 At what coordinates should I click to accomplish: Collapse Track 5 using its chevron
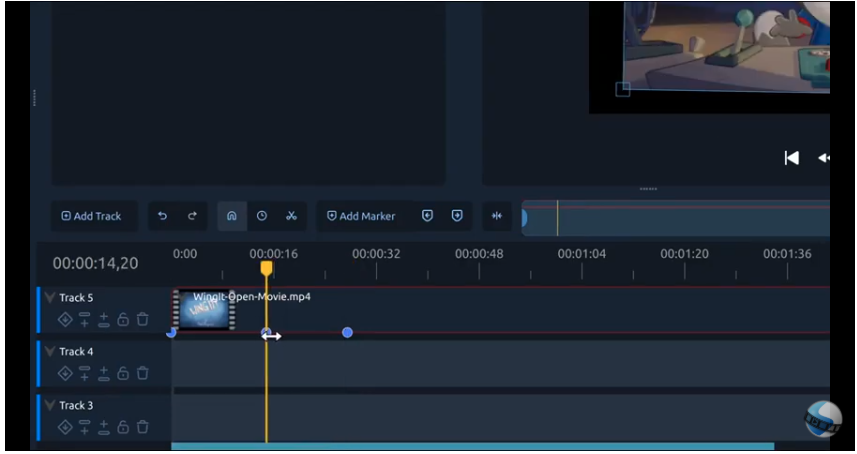(x=50, y=298)
